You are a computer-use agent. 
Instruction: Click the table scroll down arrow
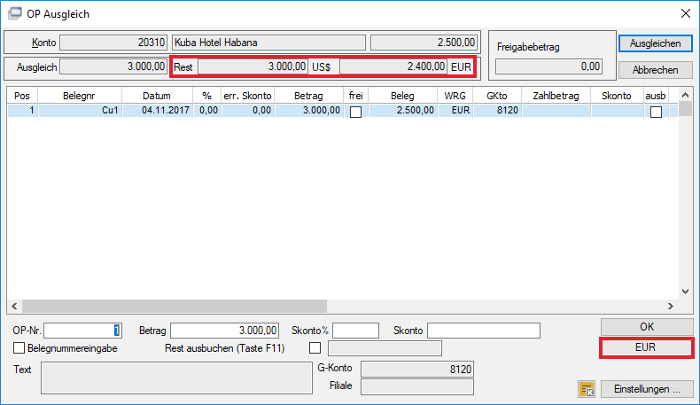click(685, 292)
